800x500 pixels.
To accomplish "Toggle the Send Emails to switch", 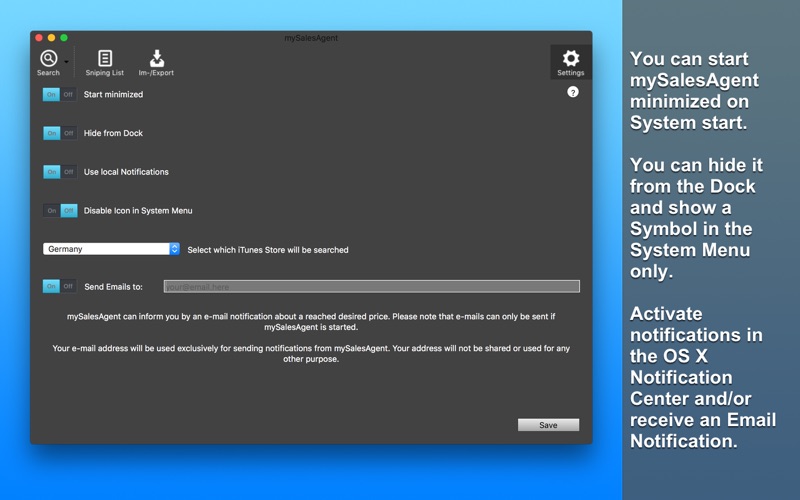I will pyautogui.click(x=60, y=286).
